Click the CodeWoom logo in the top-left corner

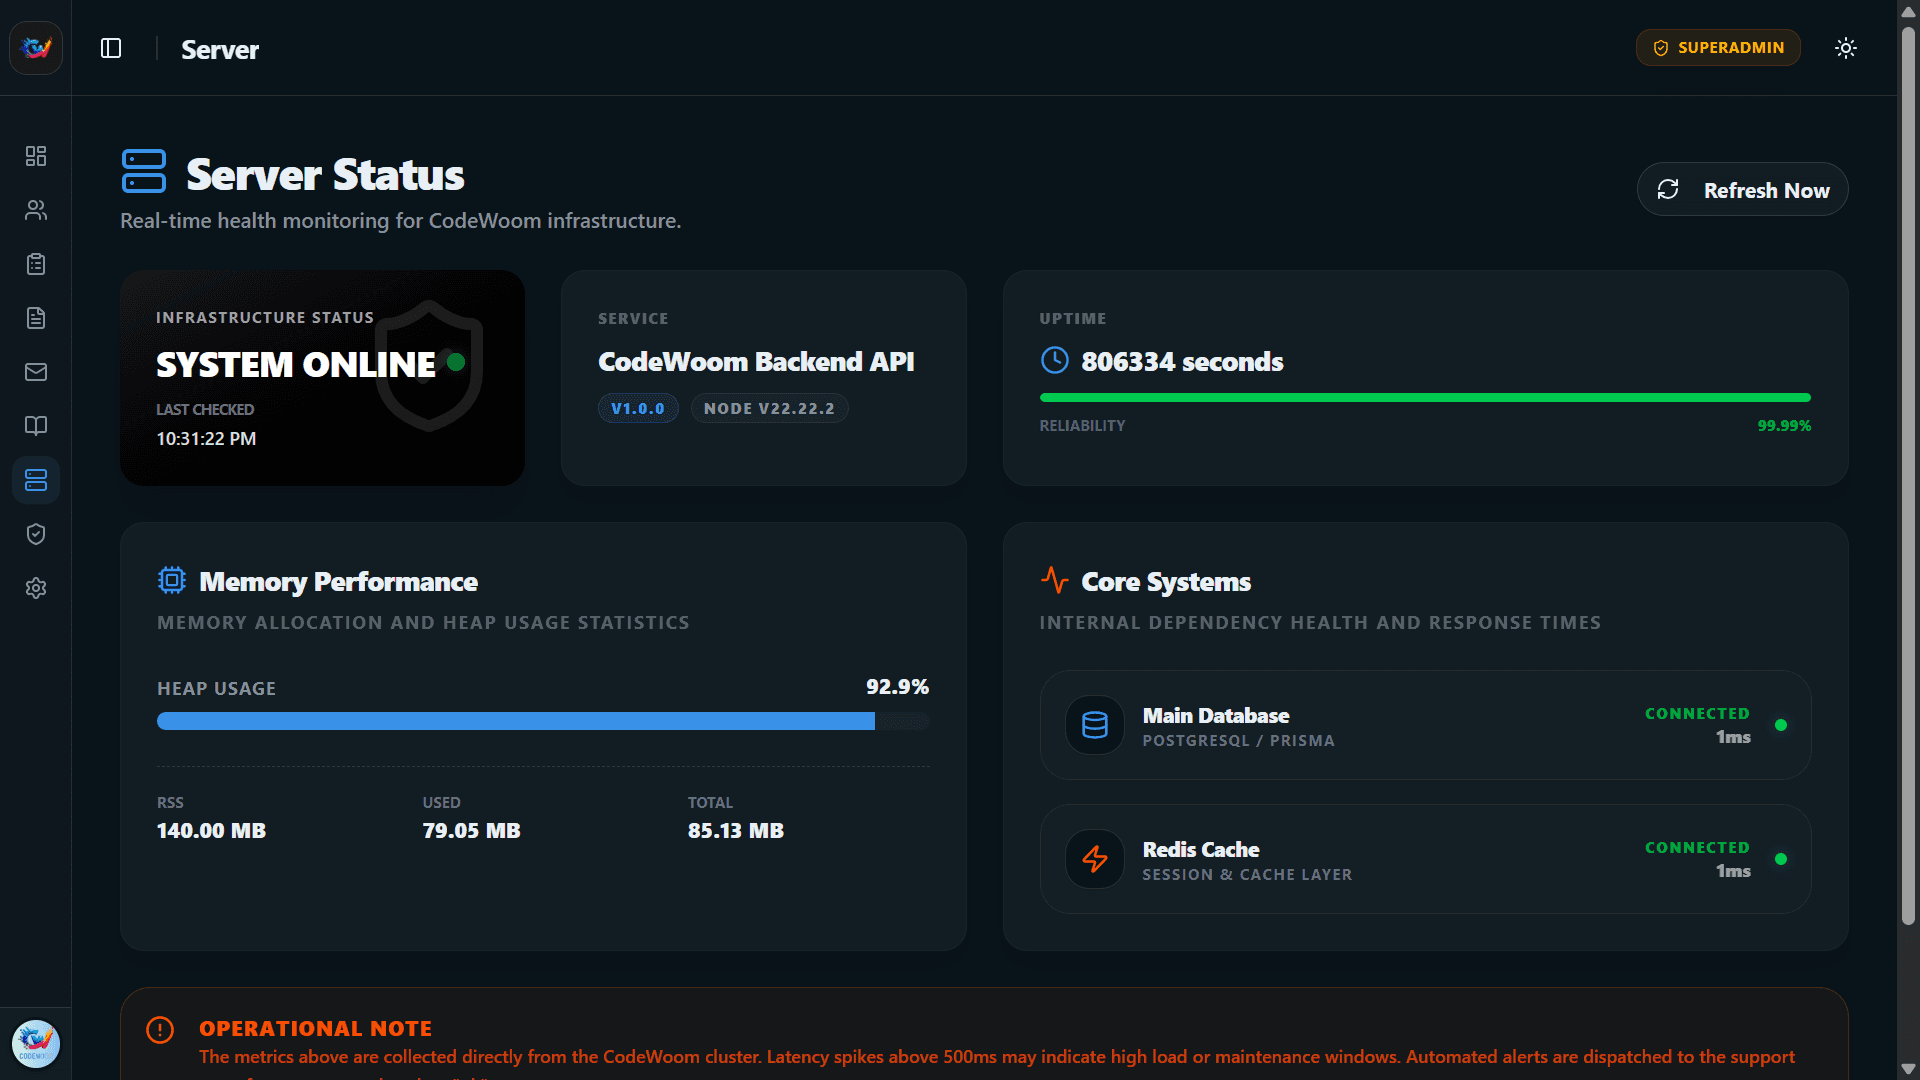pyautogui.click(x=36, y=48)
